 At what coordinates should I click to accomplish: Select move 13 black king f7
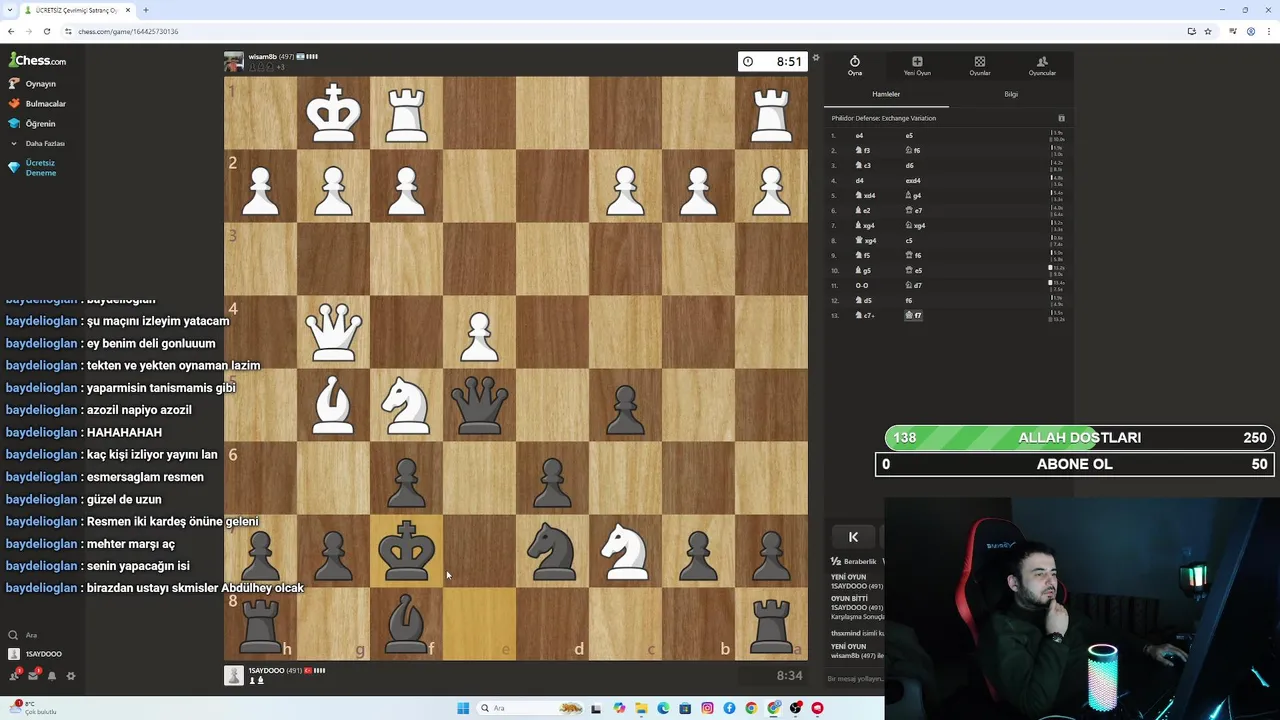(914, 316)
